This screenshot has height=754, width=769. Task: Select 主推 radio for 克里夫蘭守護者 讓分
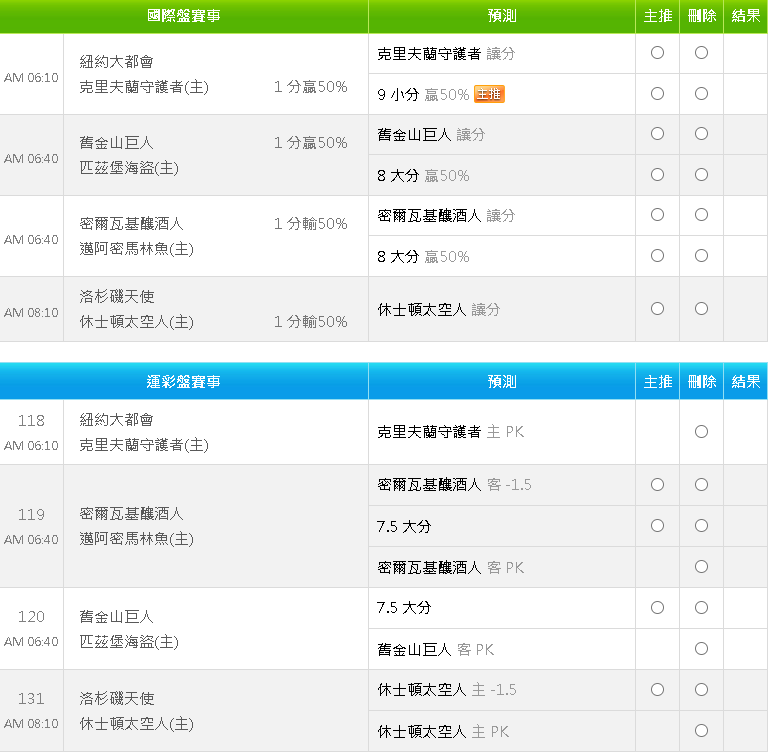click(x=657, y=52)
